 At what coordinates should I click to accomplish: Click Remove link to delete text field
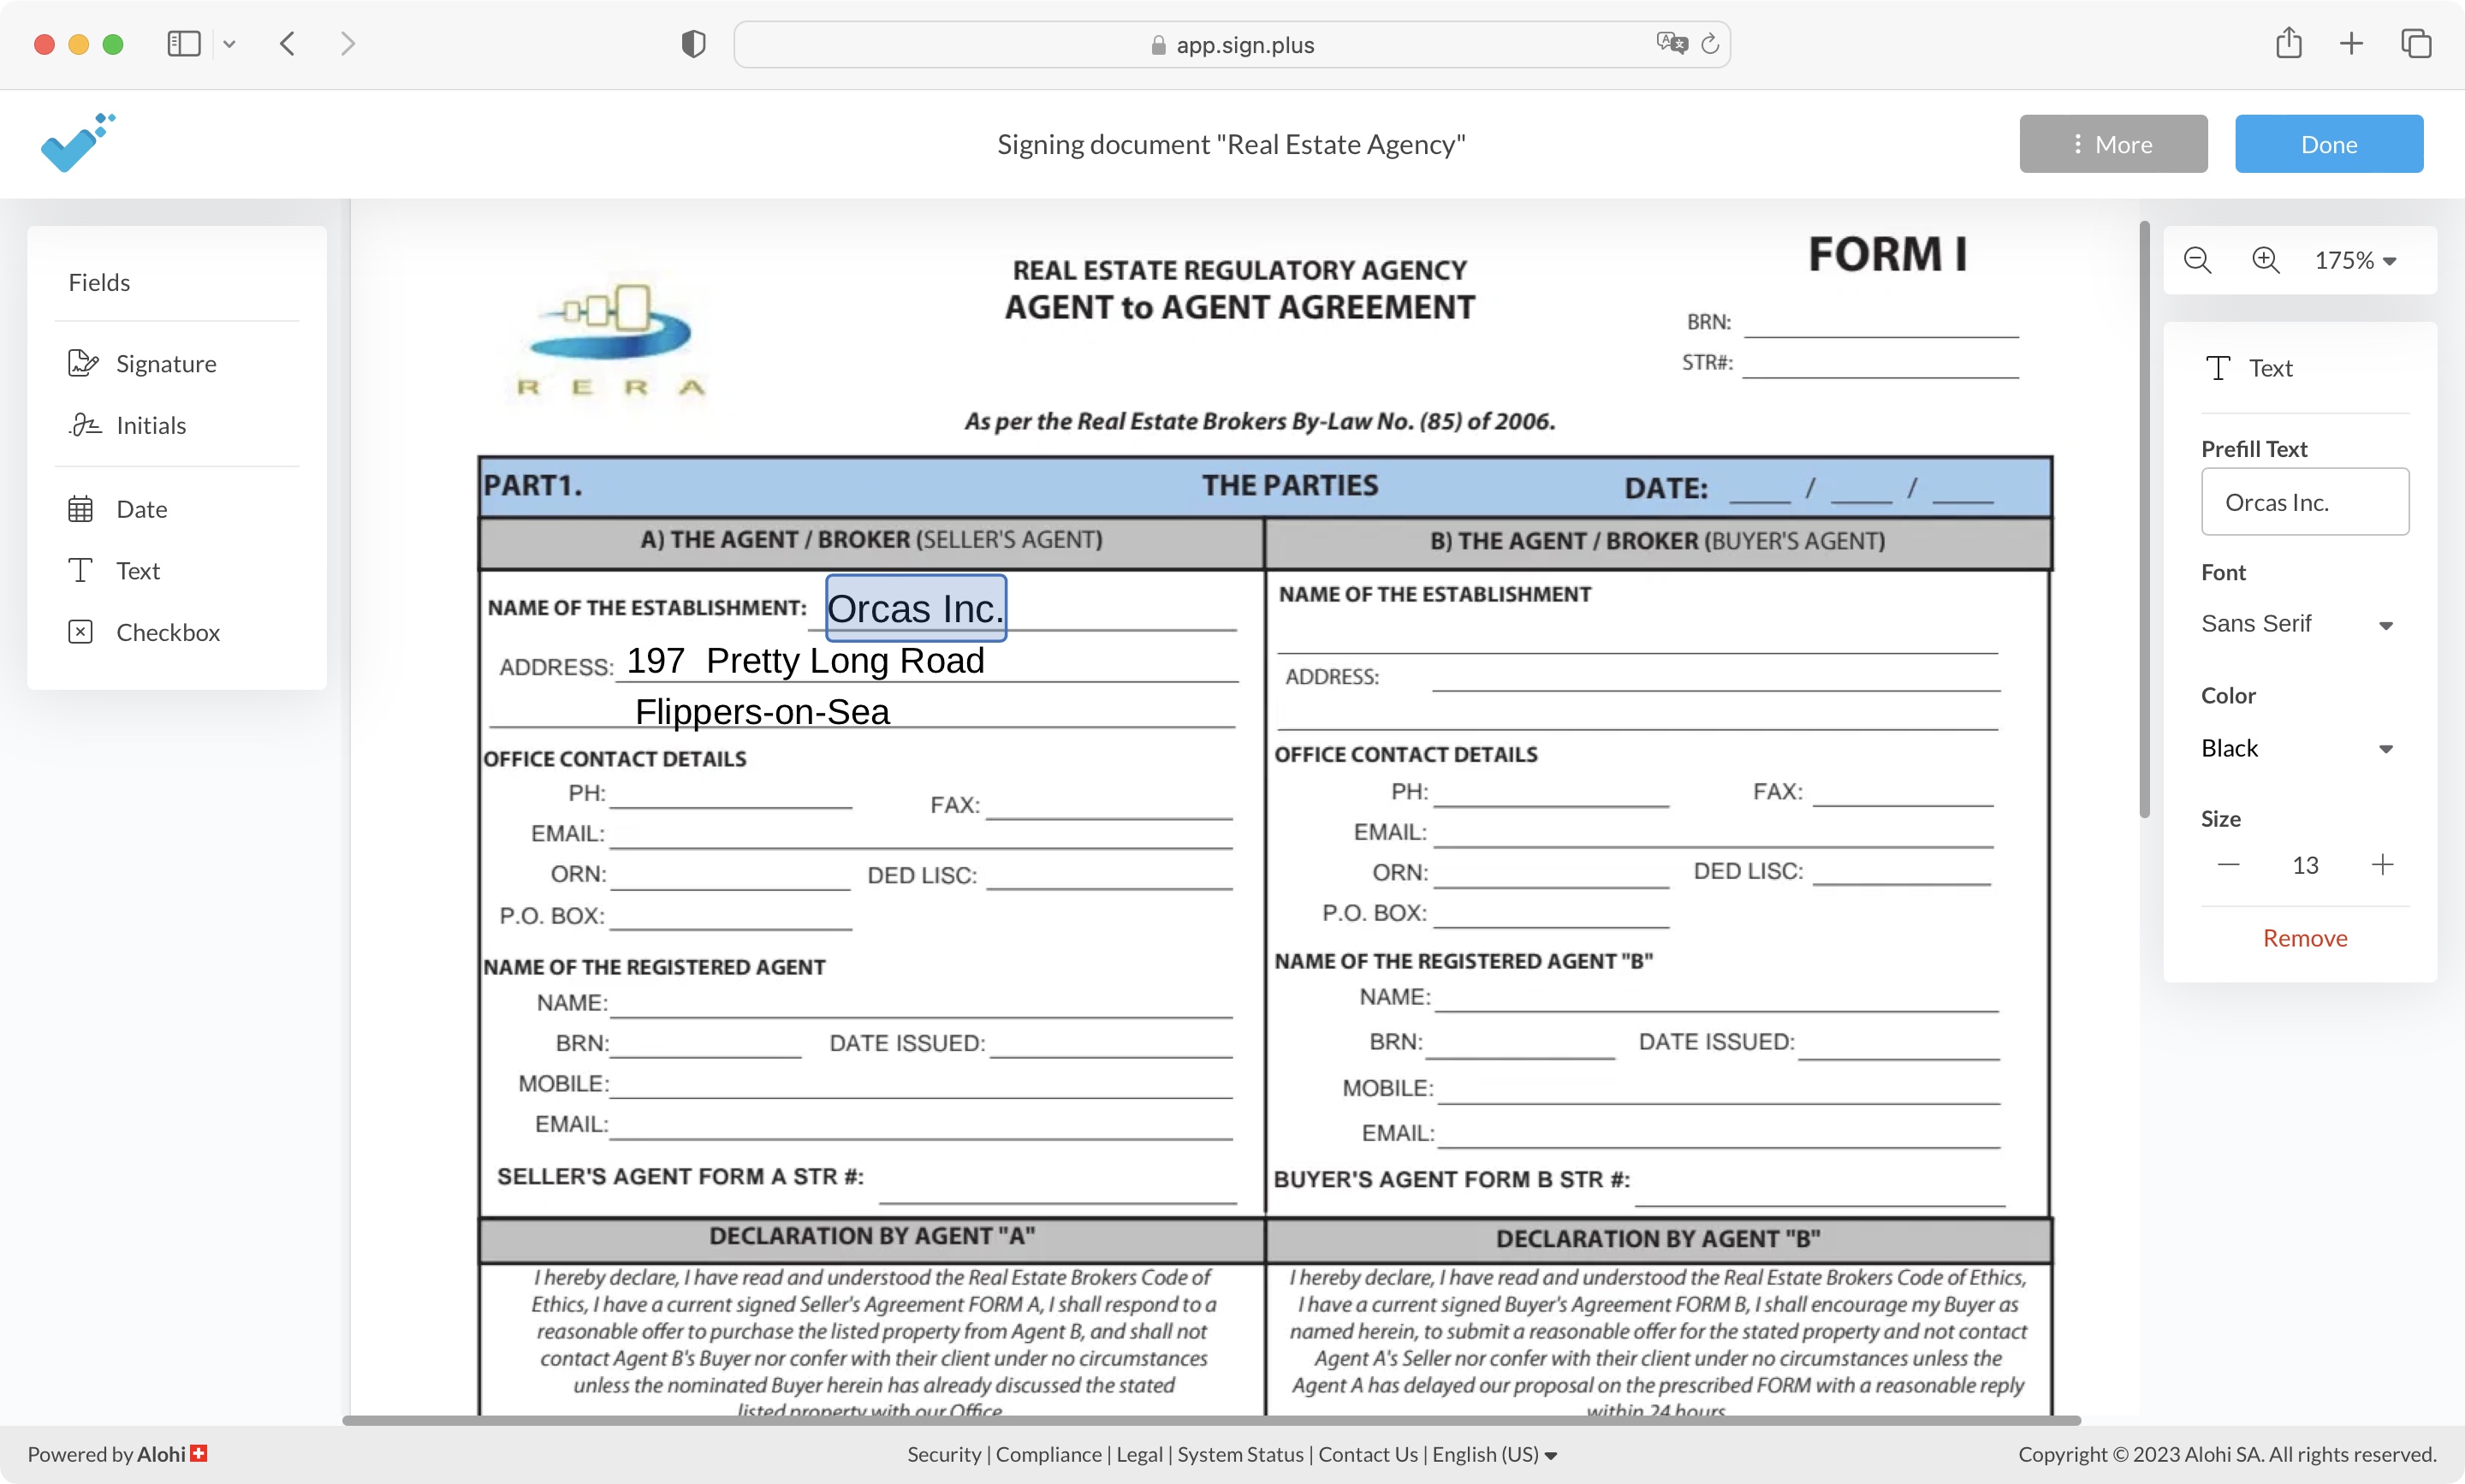[2303, 936]
